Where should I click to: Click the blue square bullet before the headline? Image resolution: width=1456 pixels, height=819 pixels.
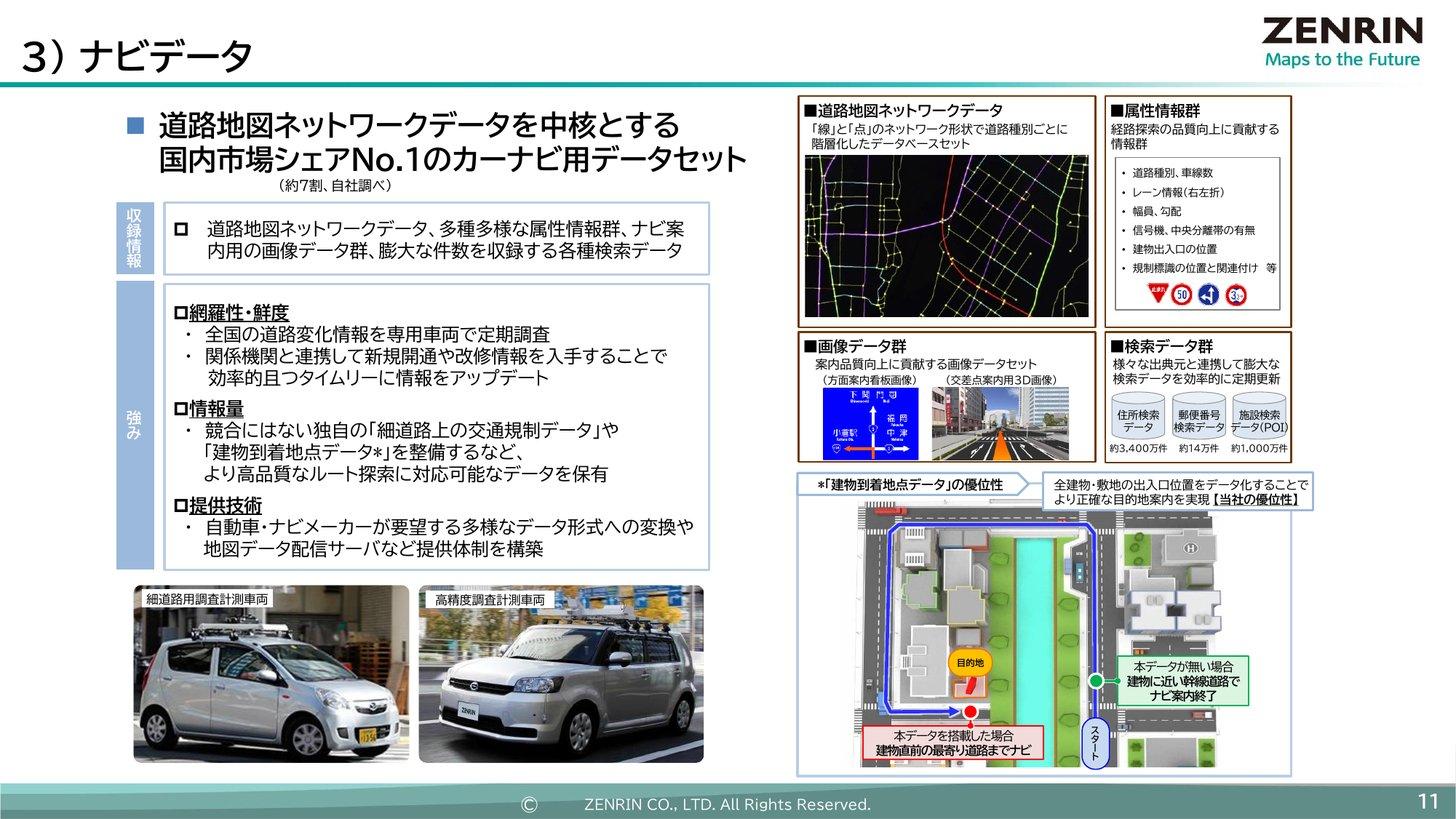tap(136, 126)
